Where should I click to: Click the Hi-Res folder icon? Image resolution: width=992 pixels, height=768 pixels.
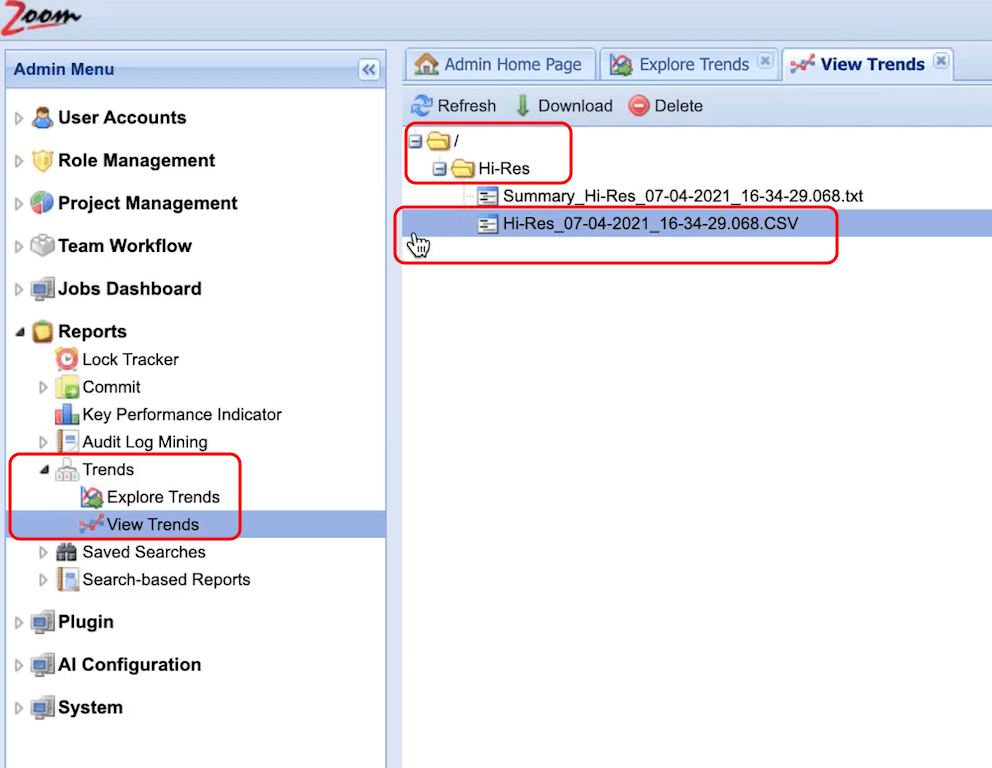point(463,168)
